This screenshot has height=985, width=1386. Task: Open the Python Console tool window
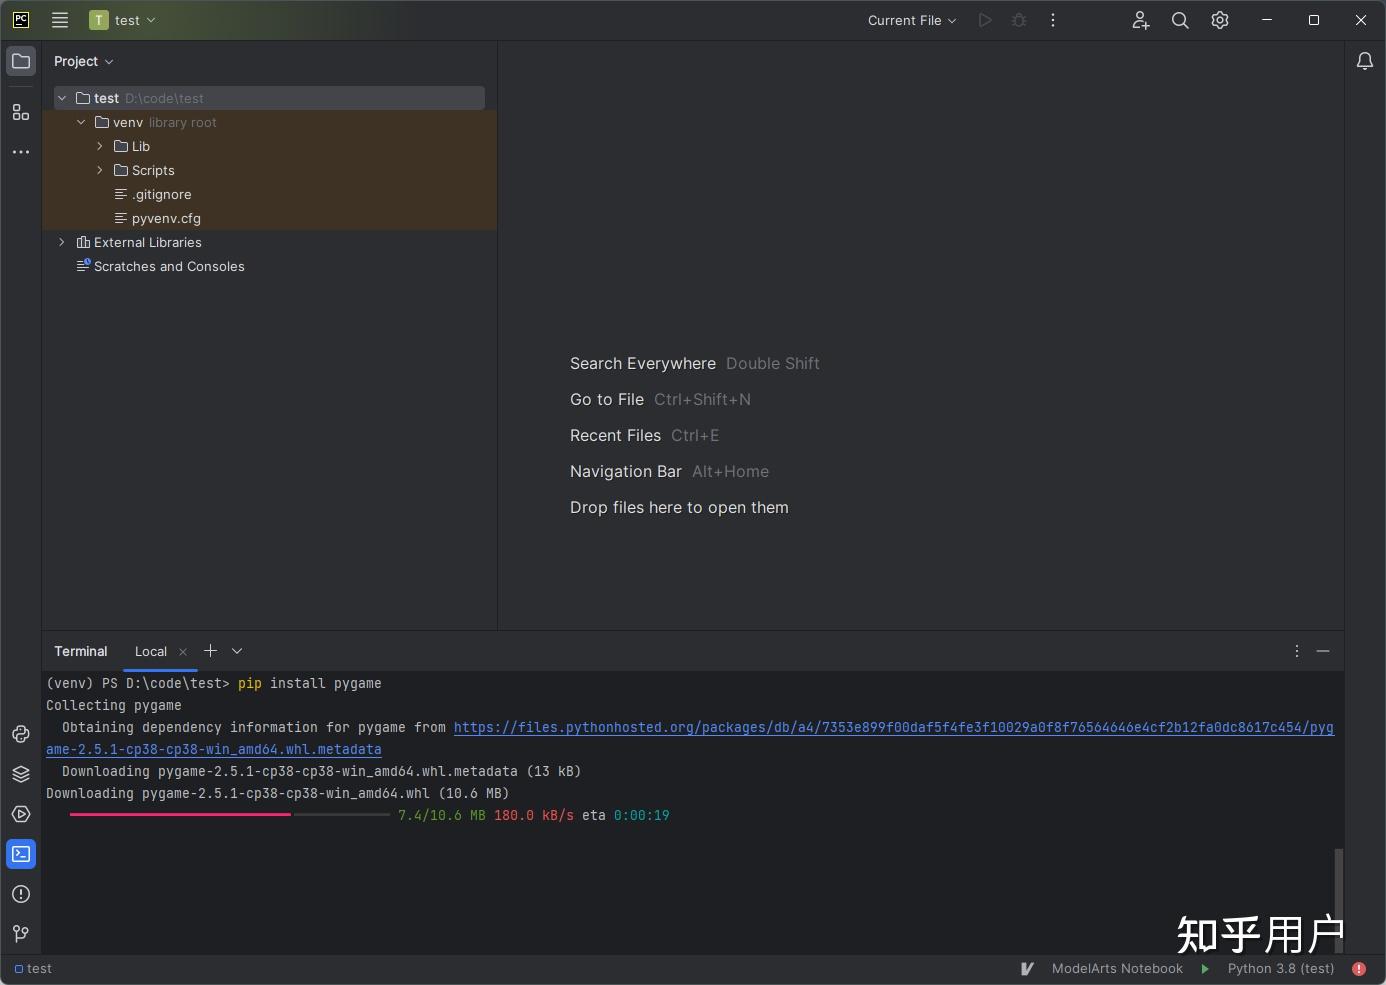point(21,734)
